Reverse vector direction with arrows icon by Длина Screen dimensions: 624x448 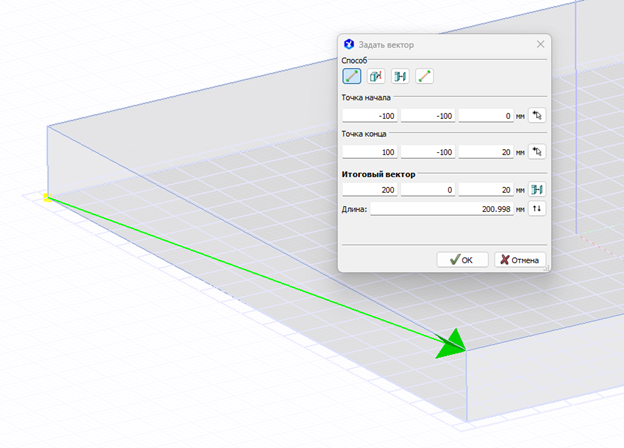click(x=537, y=209)
